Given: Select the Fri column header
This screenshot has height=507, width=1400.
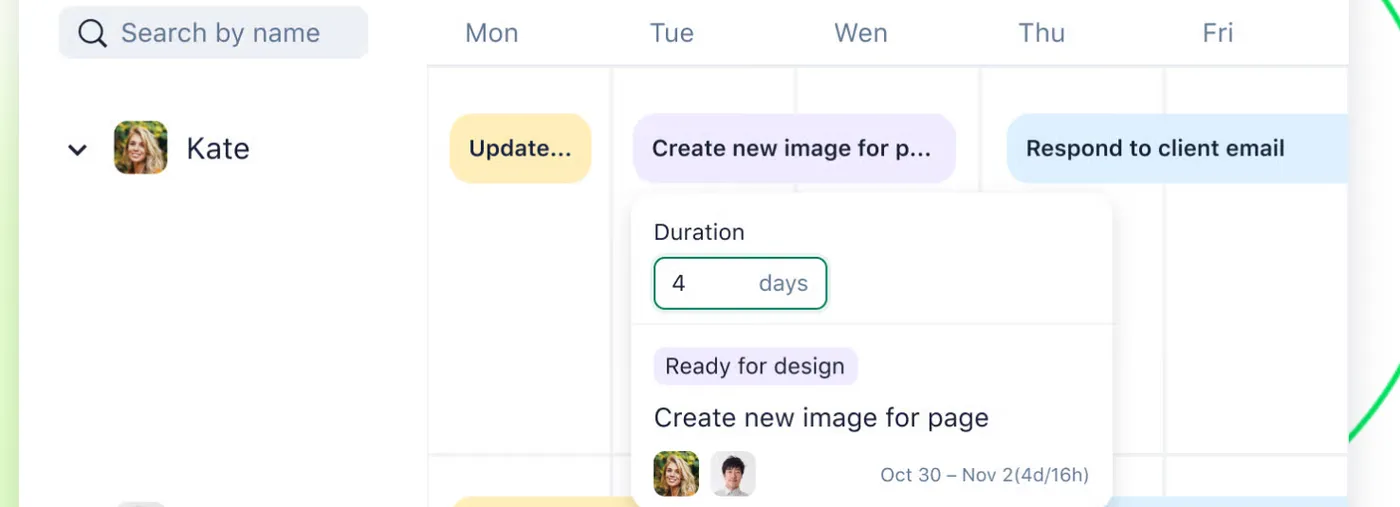Looking at the screenshot, I should click(x=1217, y=33).
